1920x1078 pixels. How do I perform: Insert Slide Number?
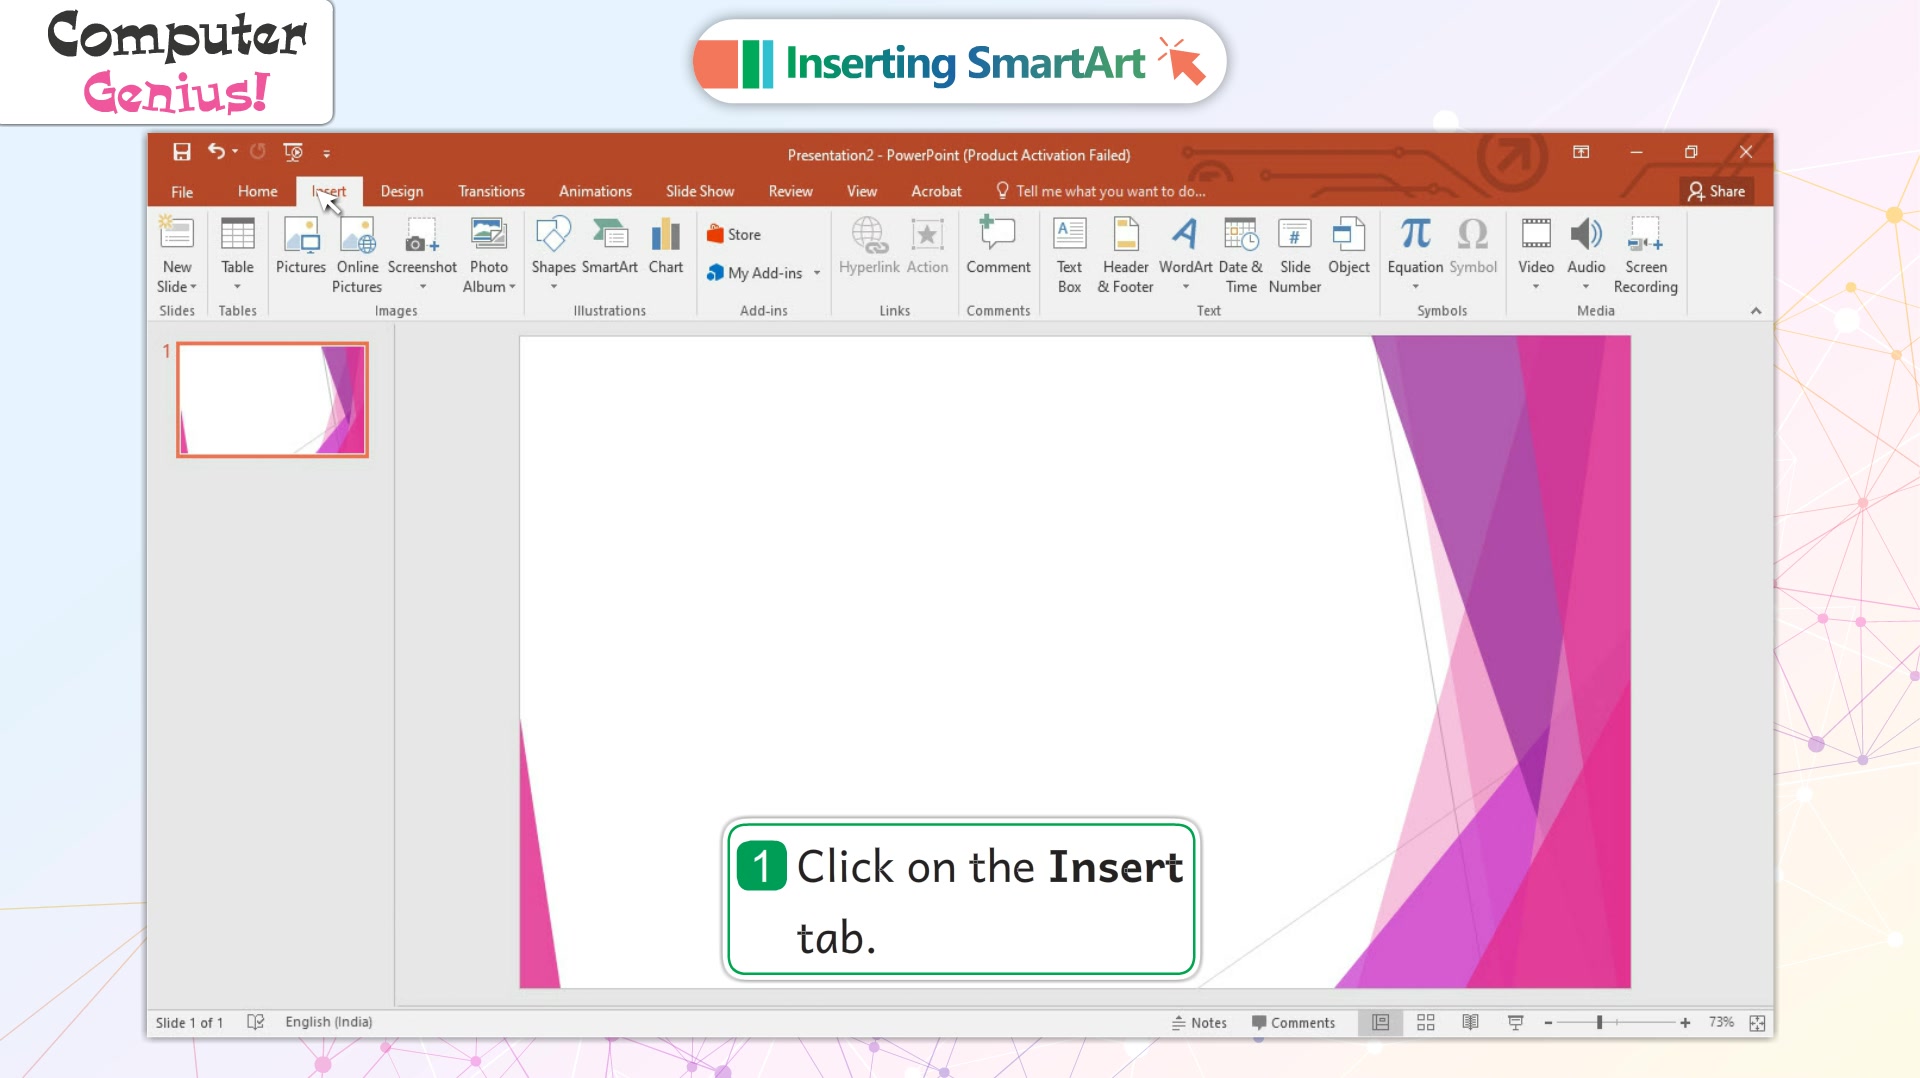(1295, 255)
